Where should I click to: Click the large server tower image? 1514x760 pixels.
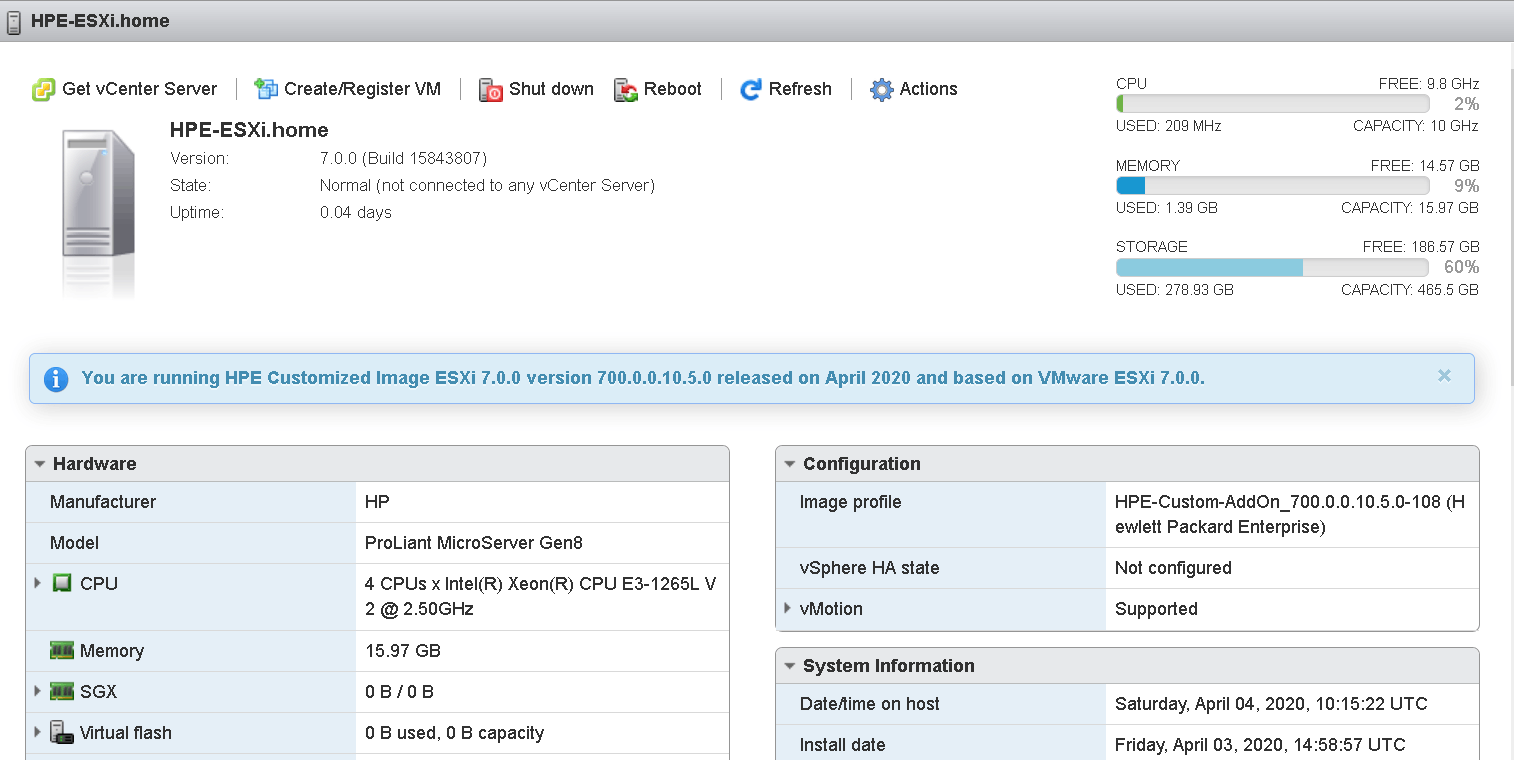click(x=97, y=210)
